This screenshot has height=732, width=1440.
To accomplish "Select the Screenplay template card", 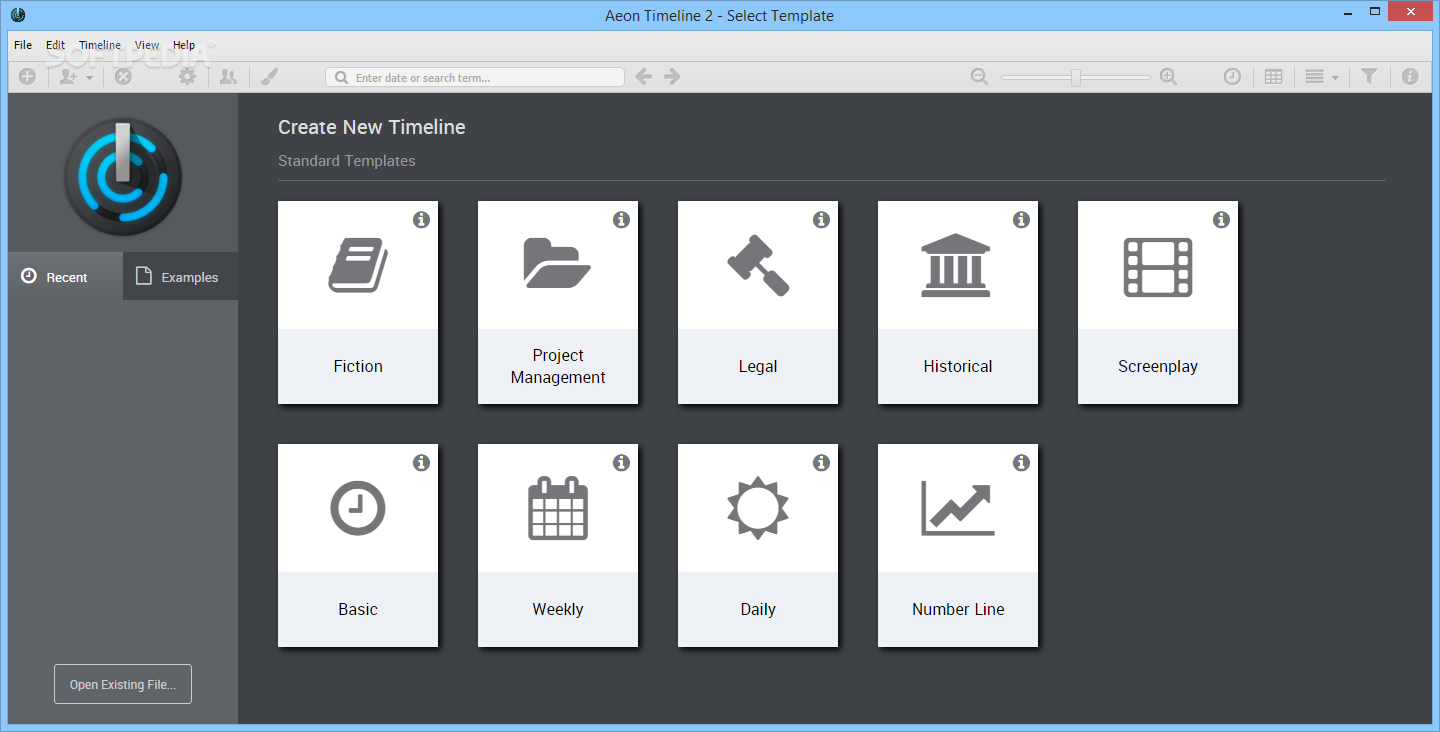I will 1158,302.
